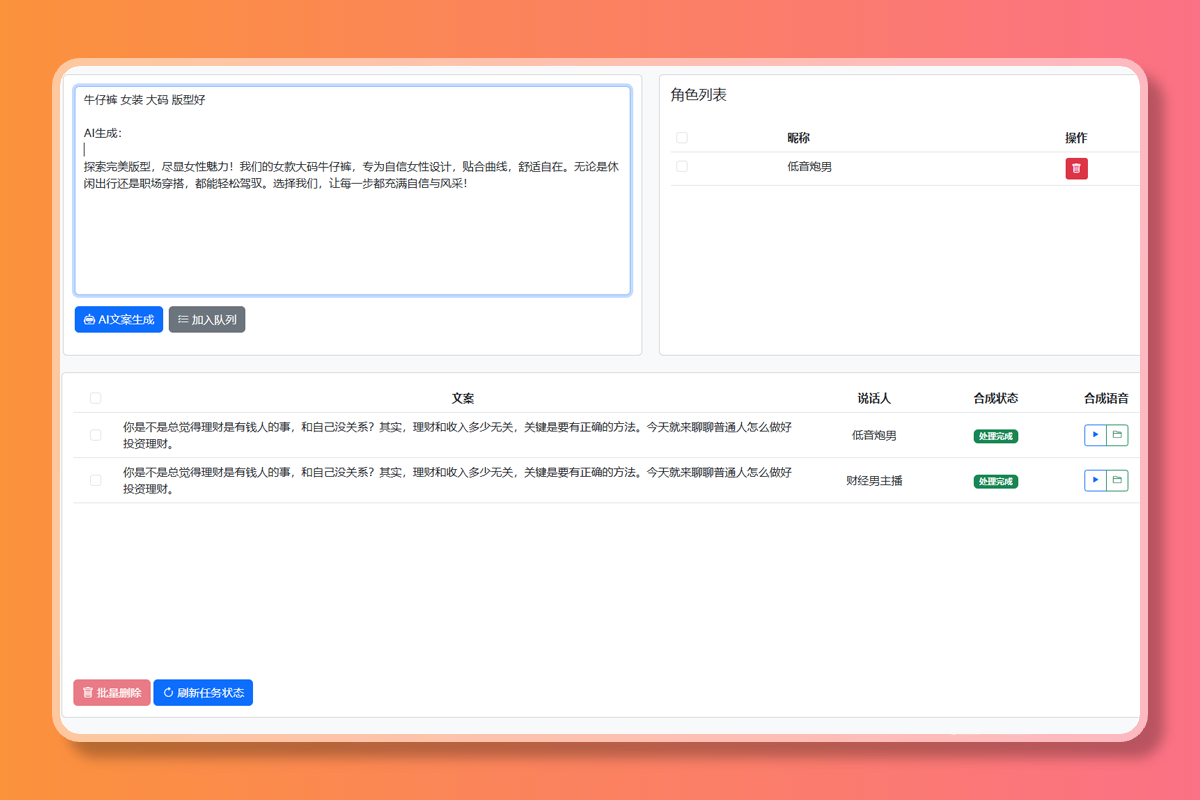Image resolution: width=1200 pixels, height=800 pixels.
Task: Select the 财经男主播 task row checkbox
Action: pos(96,481)
